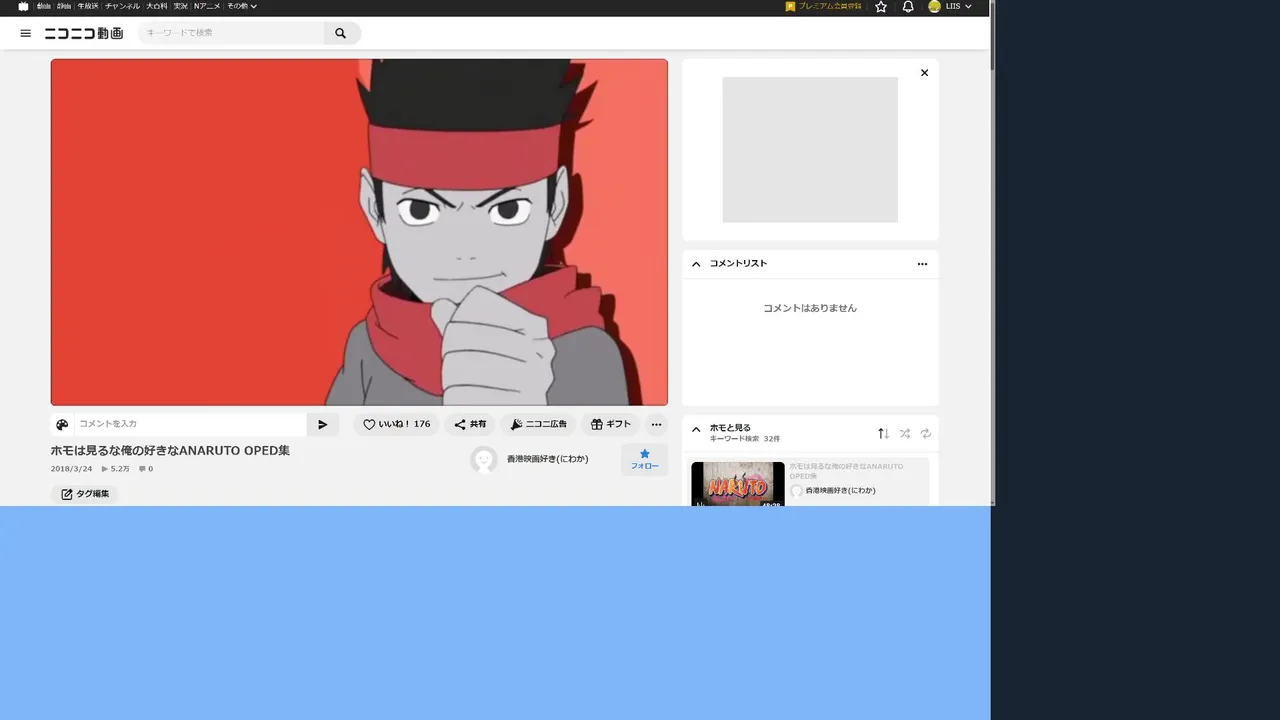Click the 5.2万 view count

pyautogui.click(x=116, y=469)
